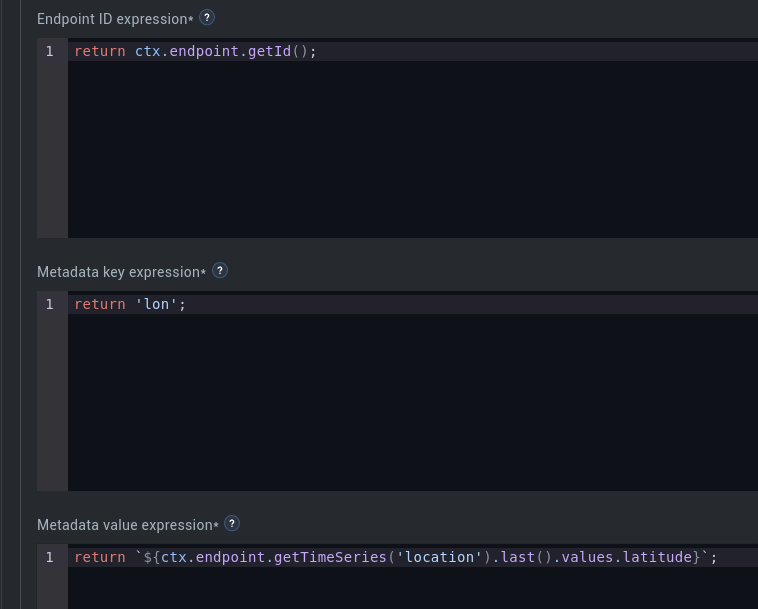The width and height of the screenshot is (758, 609).
Task: Click the getTimeSeries method in value expression
Action: (x=330, y=557)
